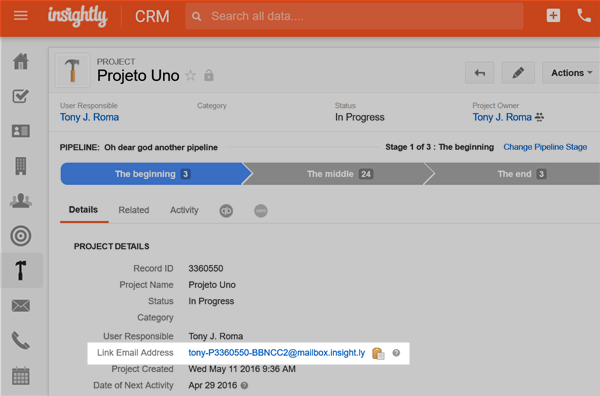Open help icon beside Date of Next Activity
600x396 pixels.
point(245,385)
